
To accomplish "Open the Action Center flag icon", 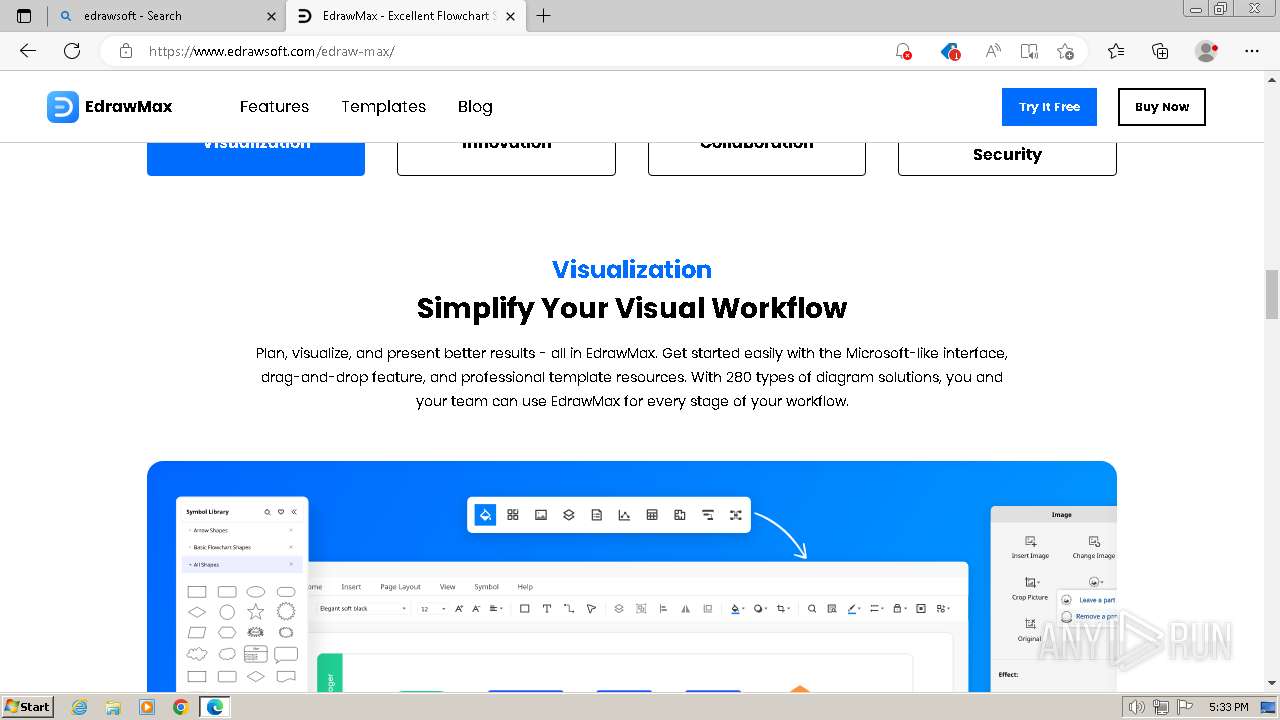I will pos(1184,707).
